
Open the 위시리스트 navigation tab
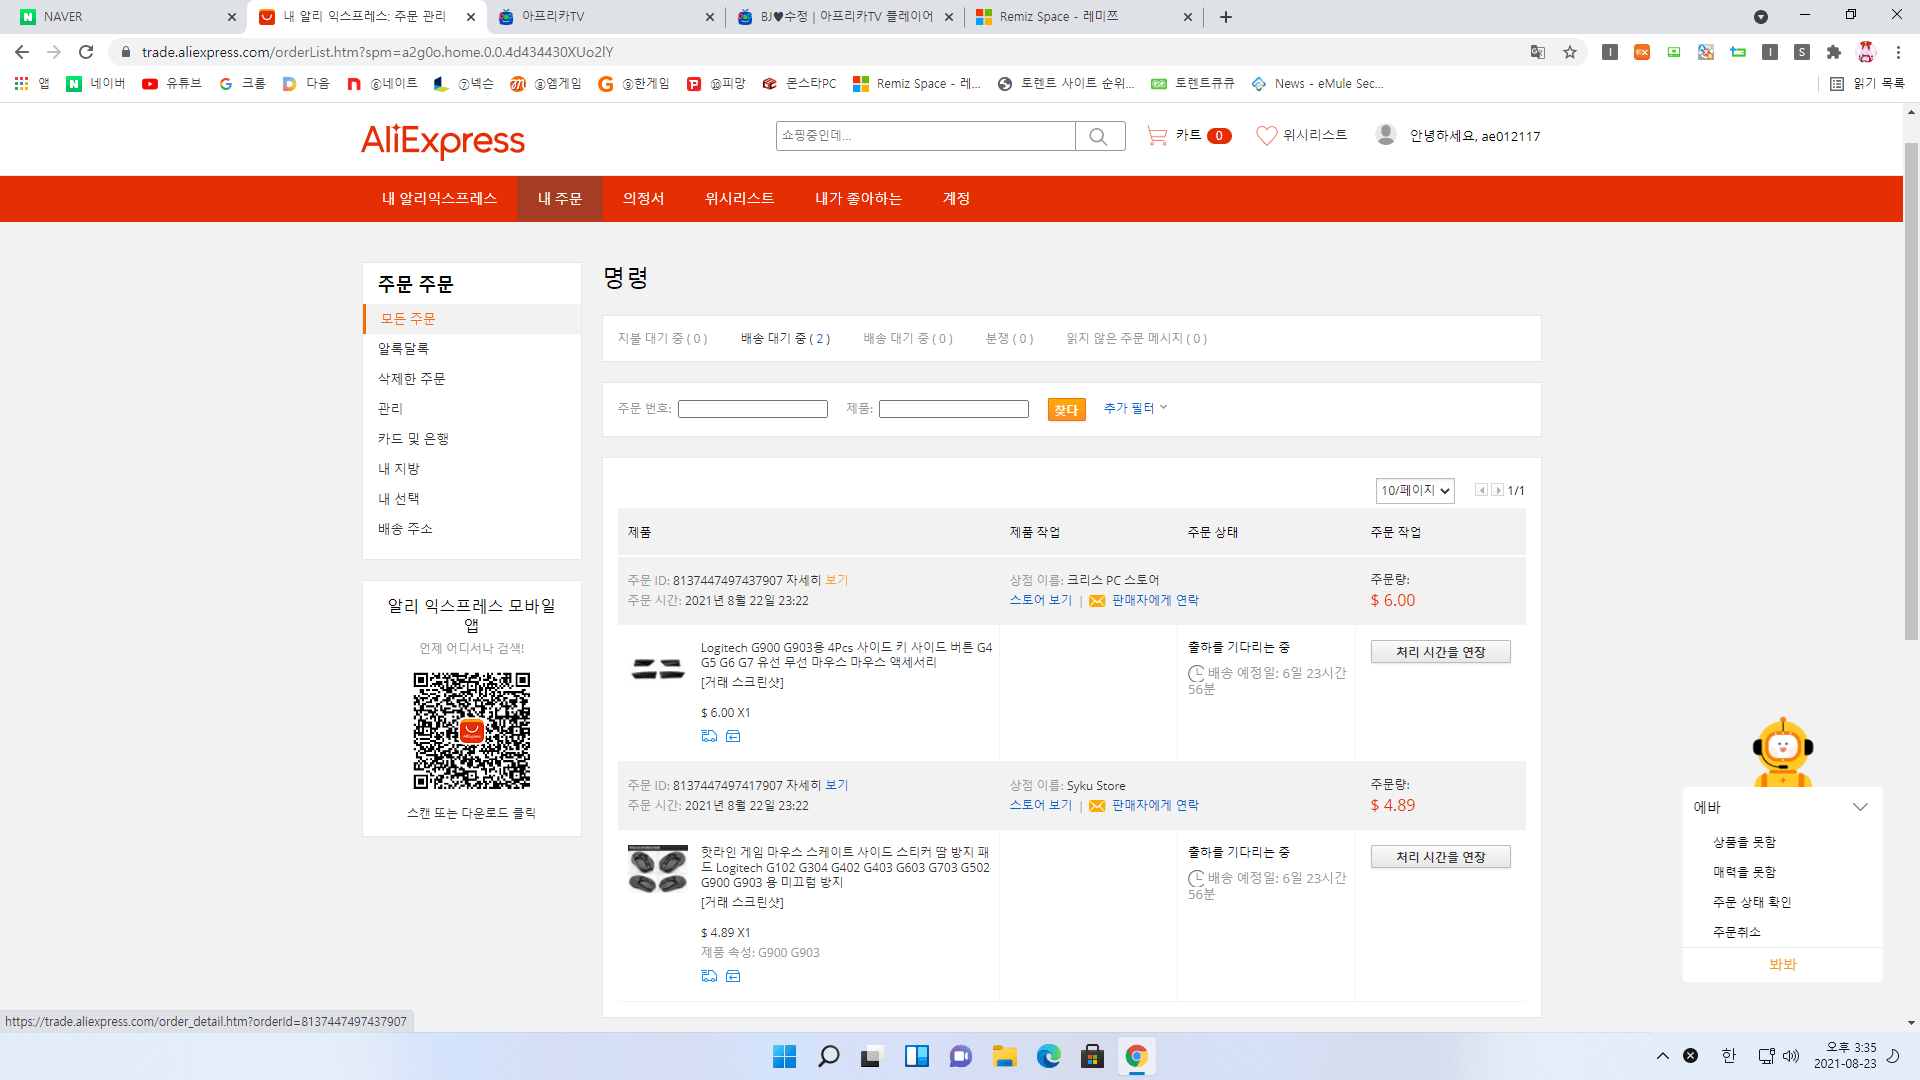point(739,199)
